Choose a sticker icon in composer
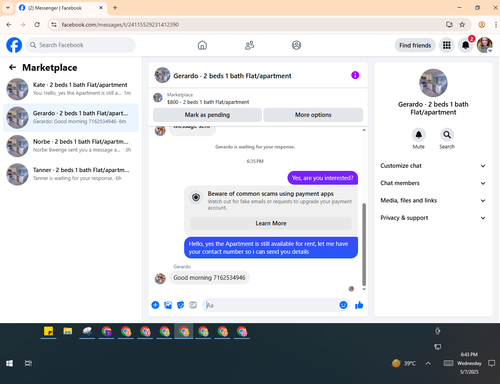 point(180,305)
